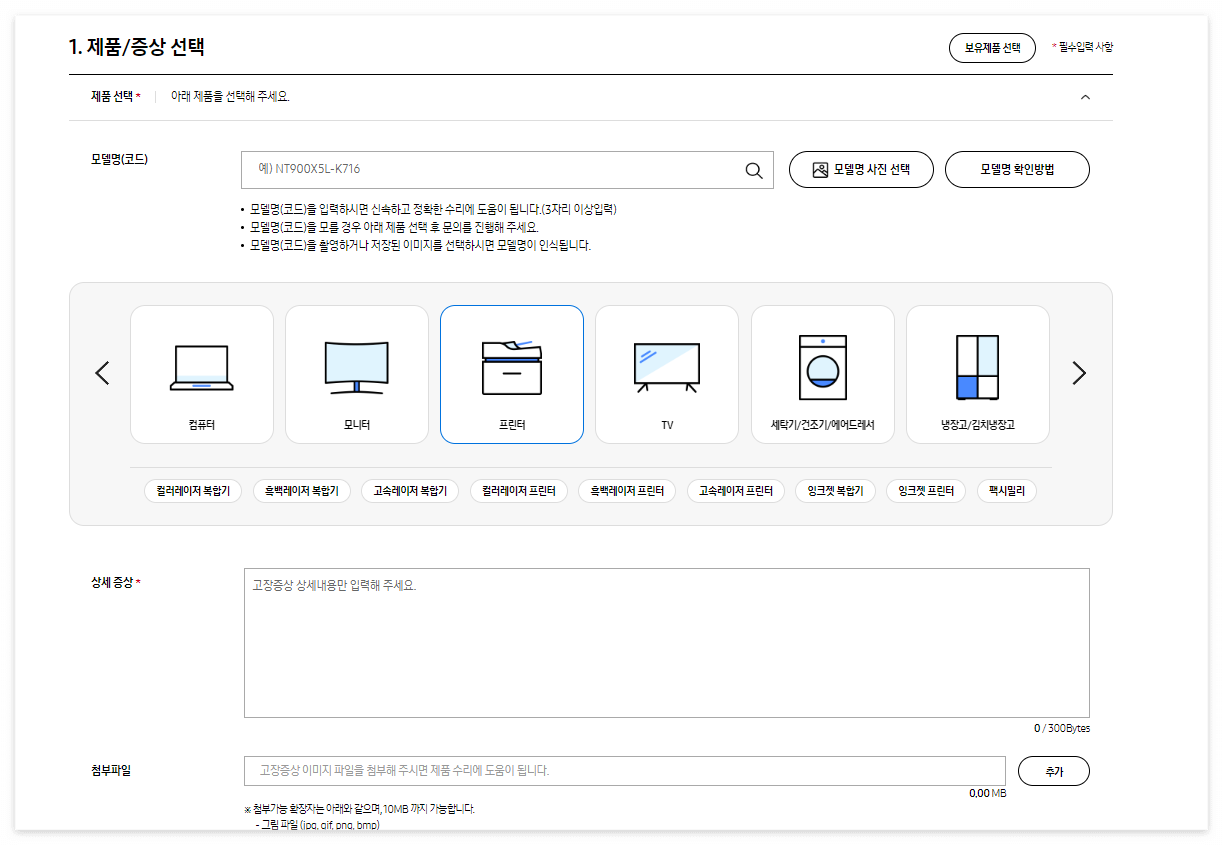Select the 컴퓨터 product category icon
Screen dimensions: 1223x845
point(201,373)
